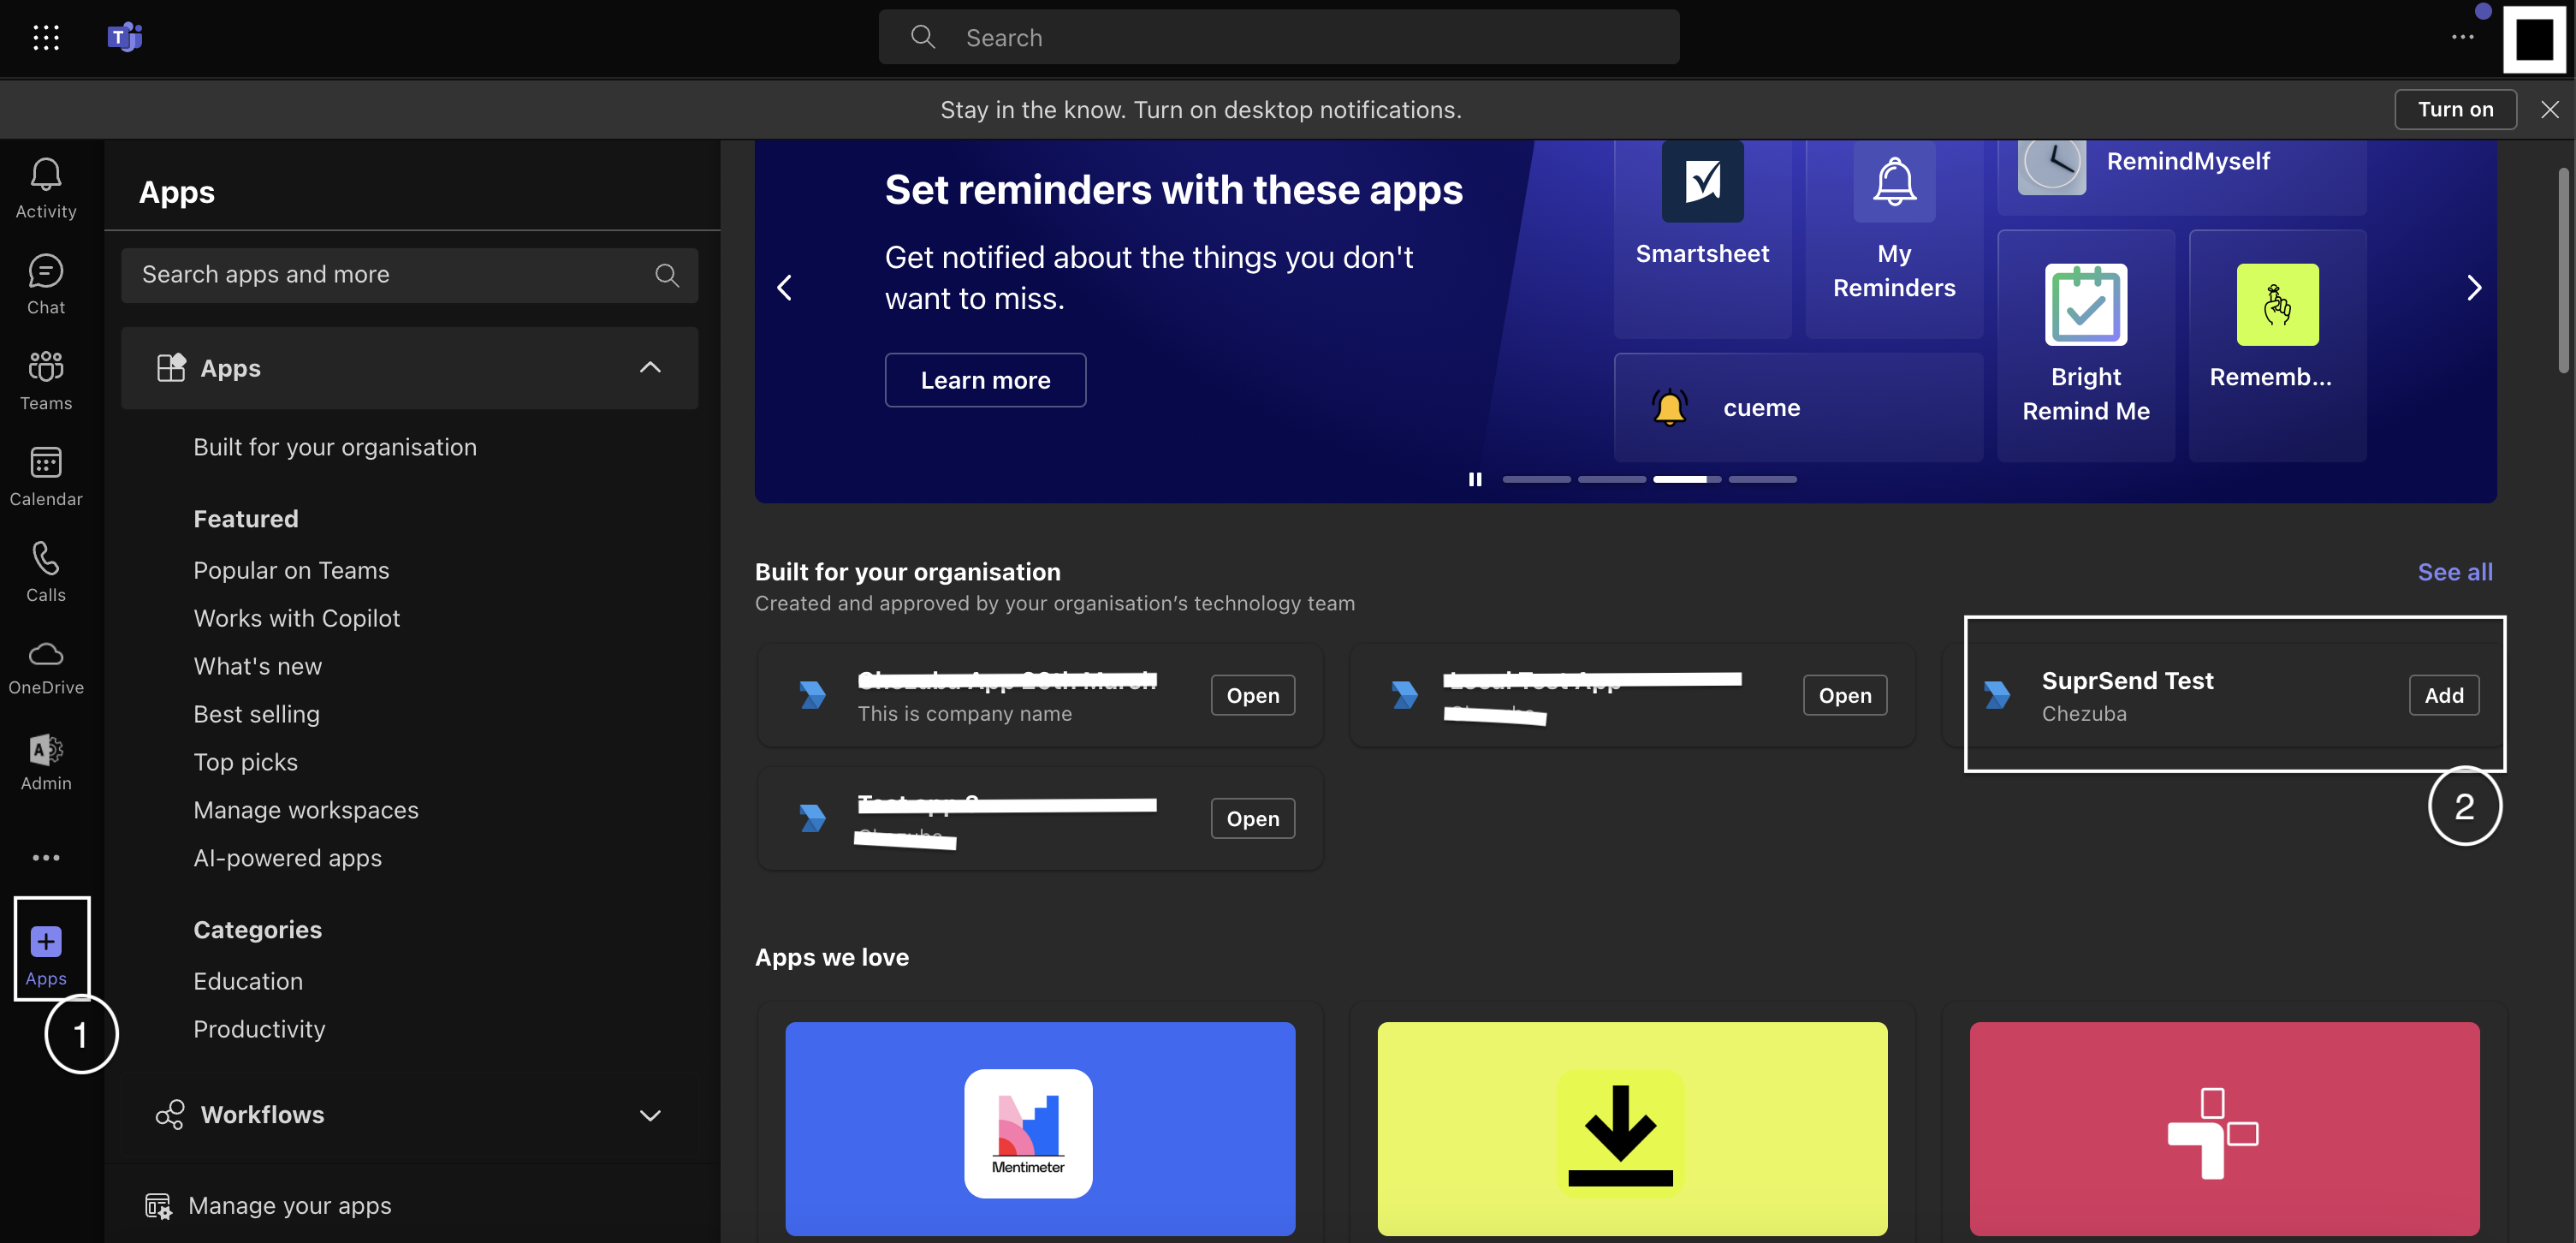
Task: Open My Reminders app tile
Action: (1894, 240)
